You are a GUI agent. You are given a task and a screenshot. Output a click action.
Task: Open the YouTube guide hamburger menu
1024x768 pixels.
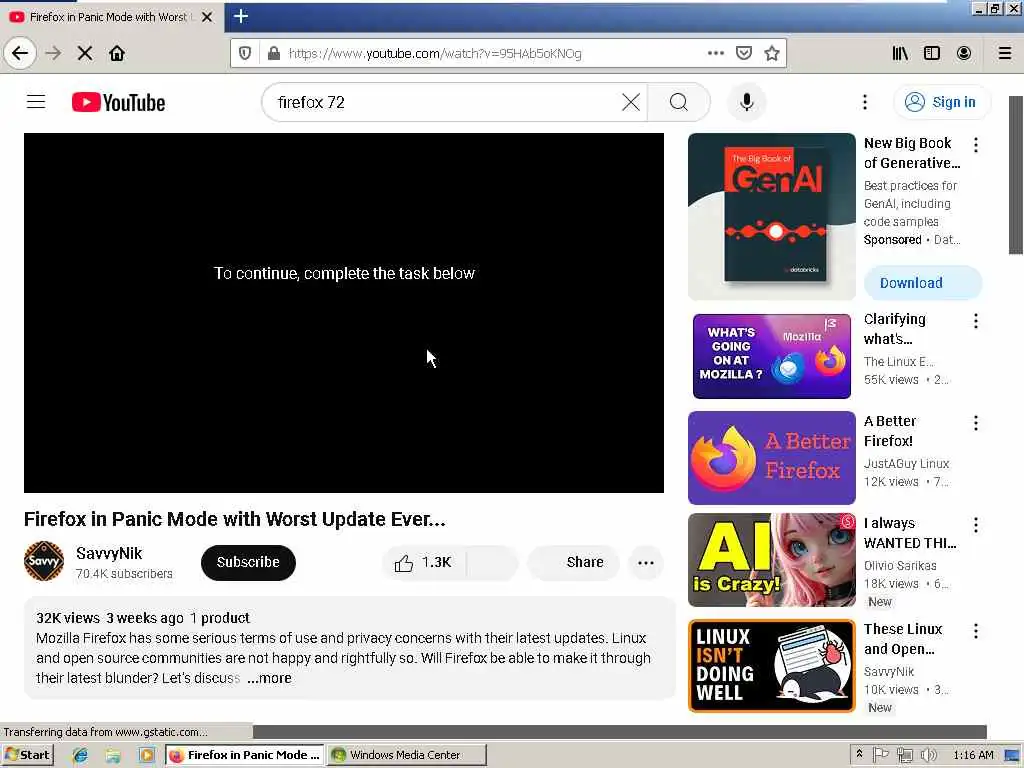pos(36,102)
